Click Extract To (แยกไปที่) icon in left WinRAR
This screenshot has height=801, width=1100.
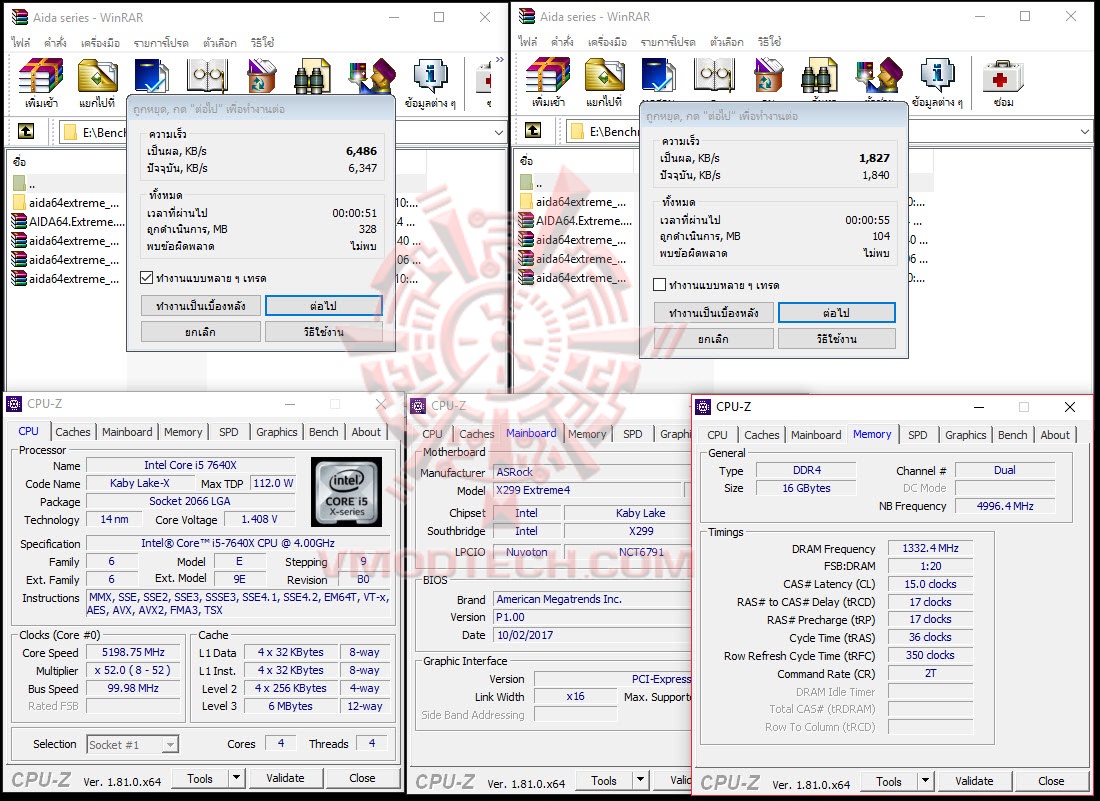[x=98, y=76]
